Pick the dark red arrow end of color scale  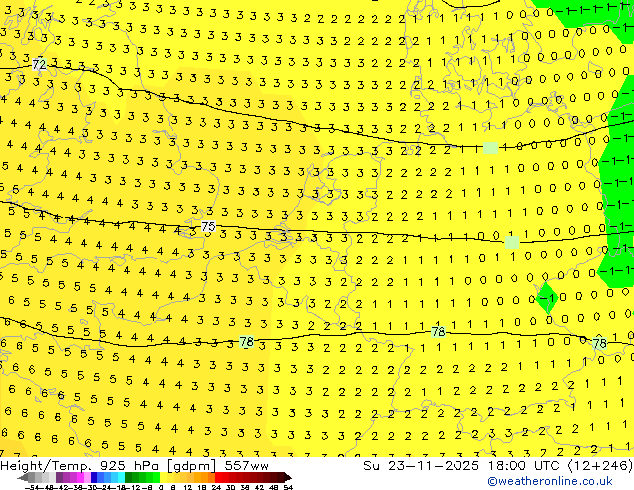287,478
